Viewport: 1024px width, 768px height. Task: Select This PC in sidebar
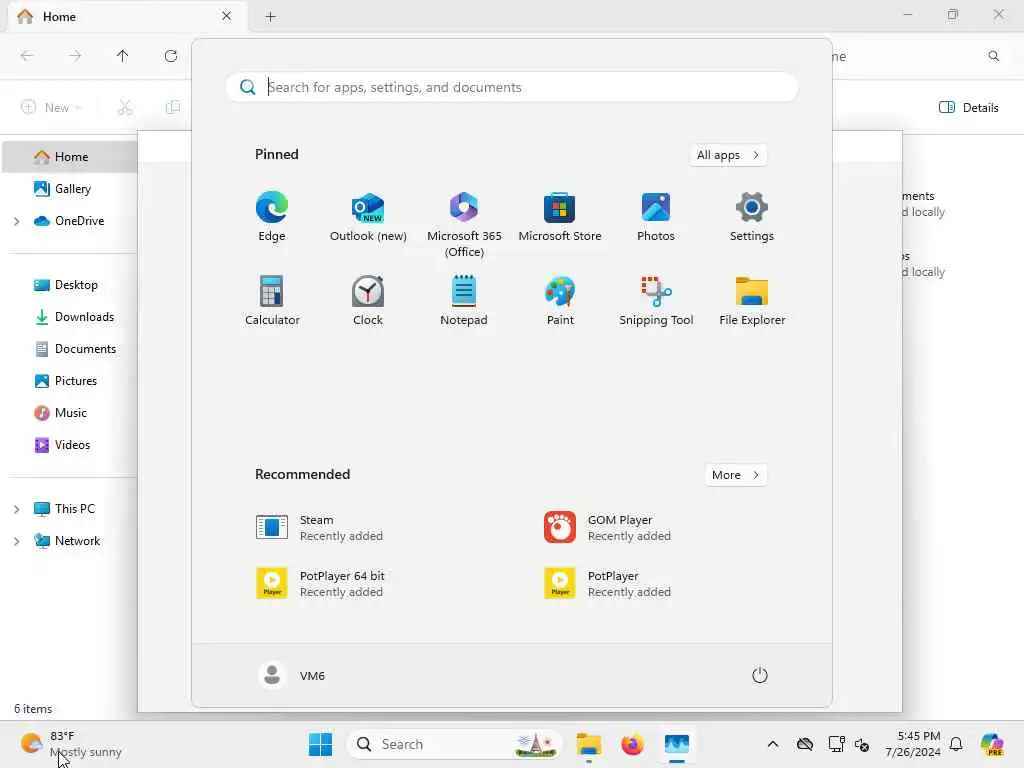[74, 509]
